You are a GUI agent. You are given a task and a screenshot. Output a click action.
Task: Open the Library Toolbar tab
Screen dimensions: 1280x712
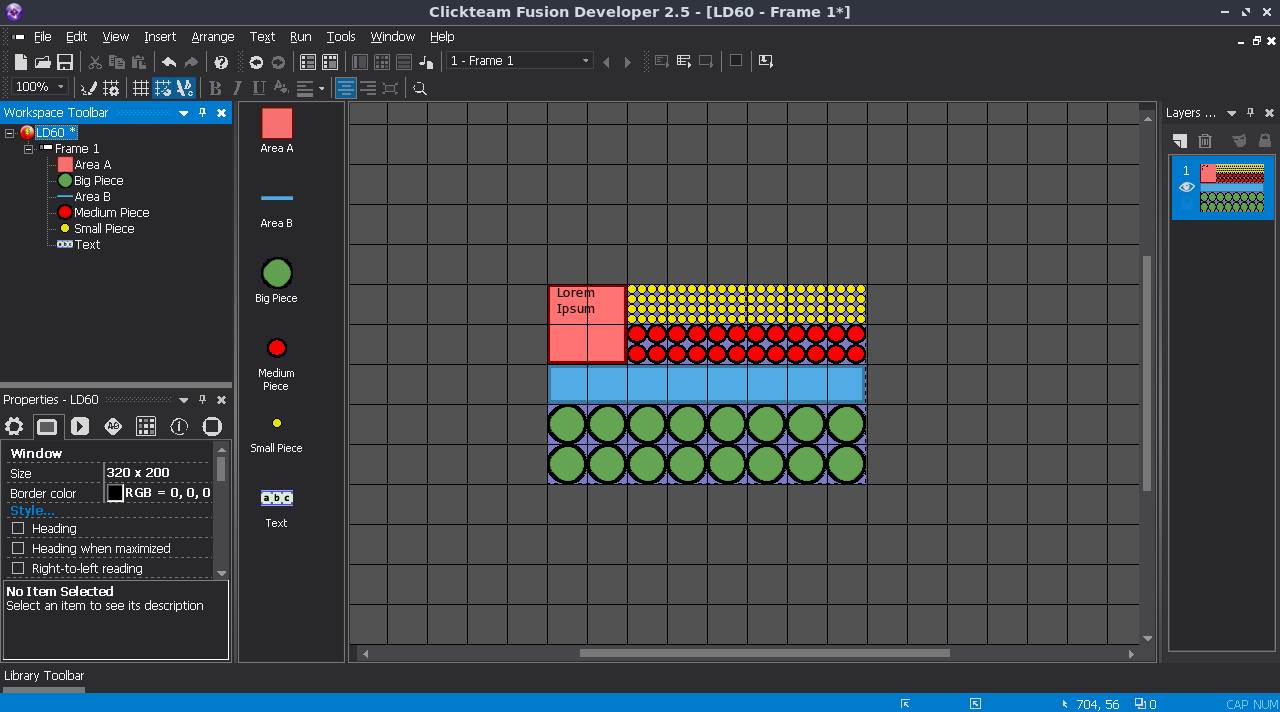coord(44,676)
